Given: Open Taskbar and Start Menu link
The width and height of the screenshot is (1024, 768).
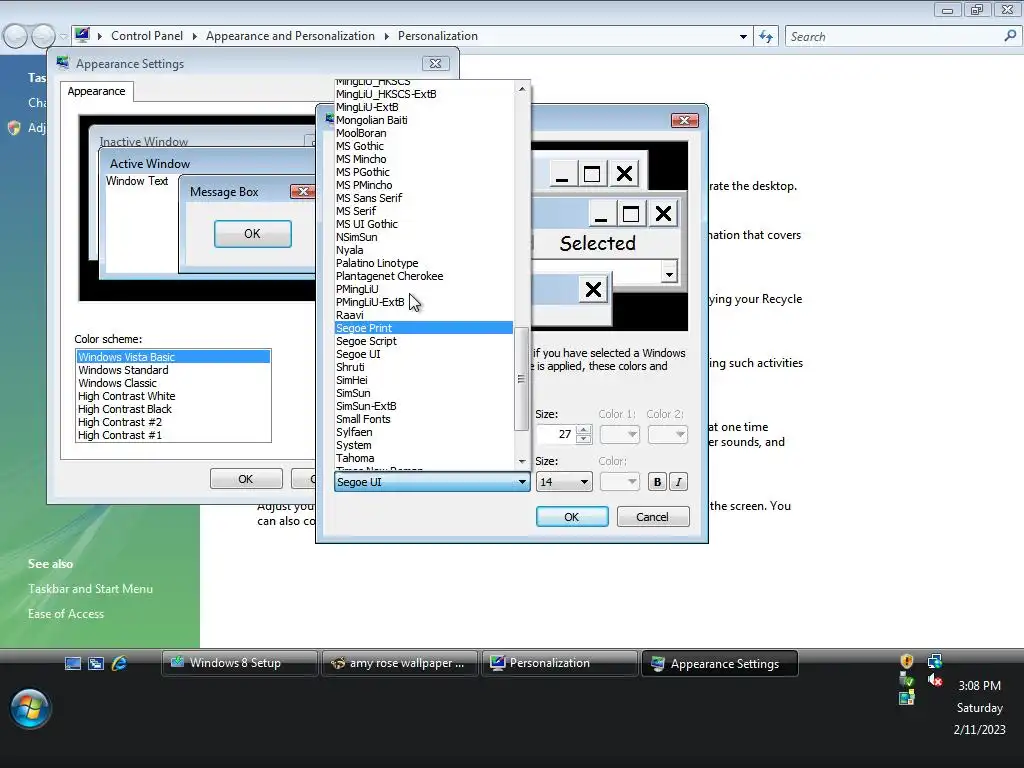Looking at the screenshot, I should tap(90, 589).
